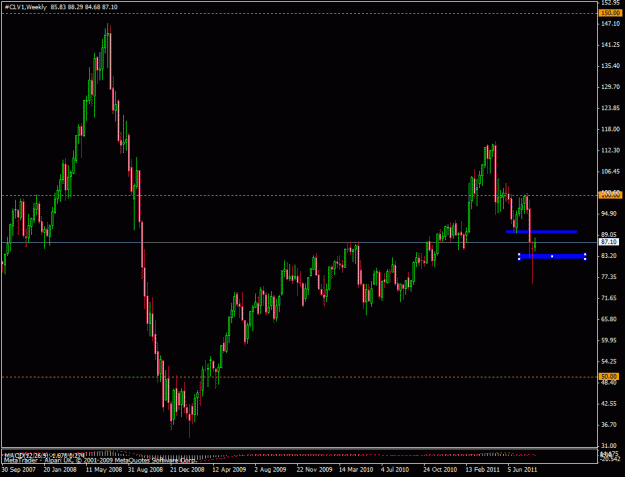Click the 135.40 price scale label
This screenshot has height=477, width=625.
point(610,66)
